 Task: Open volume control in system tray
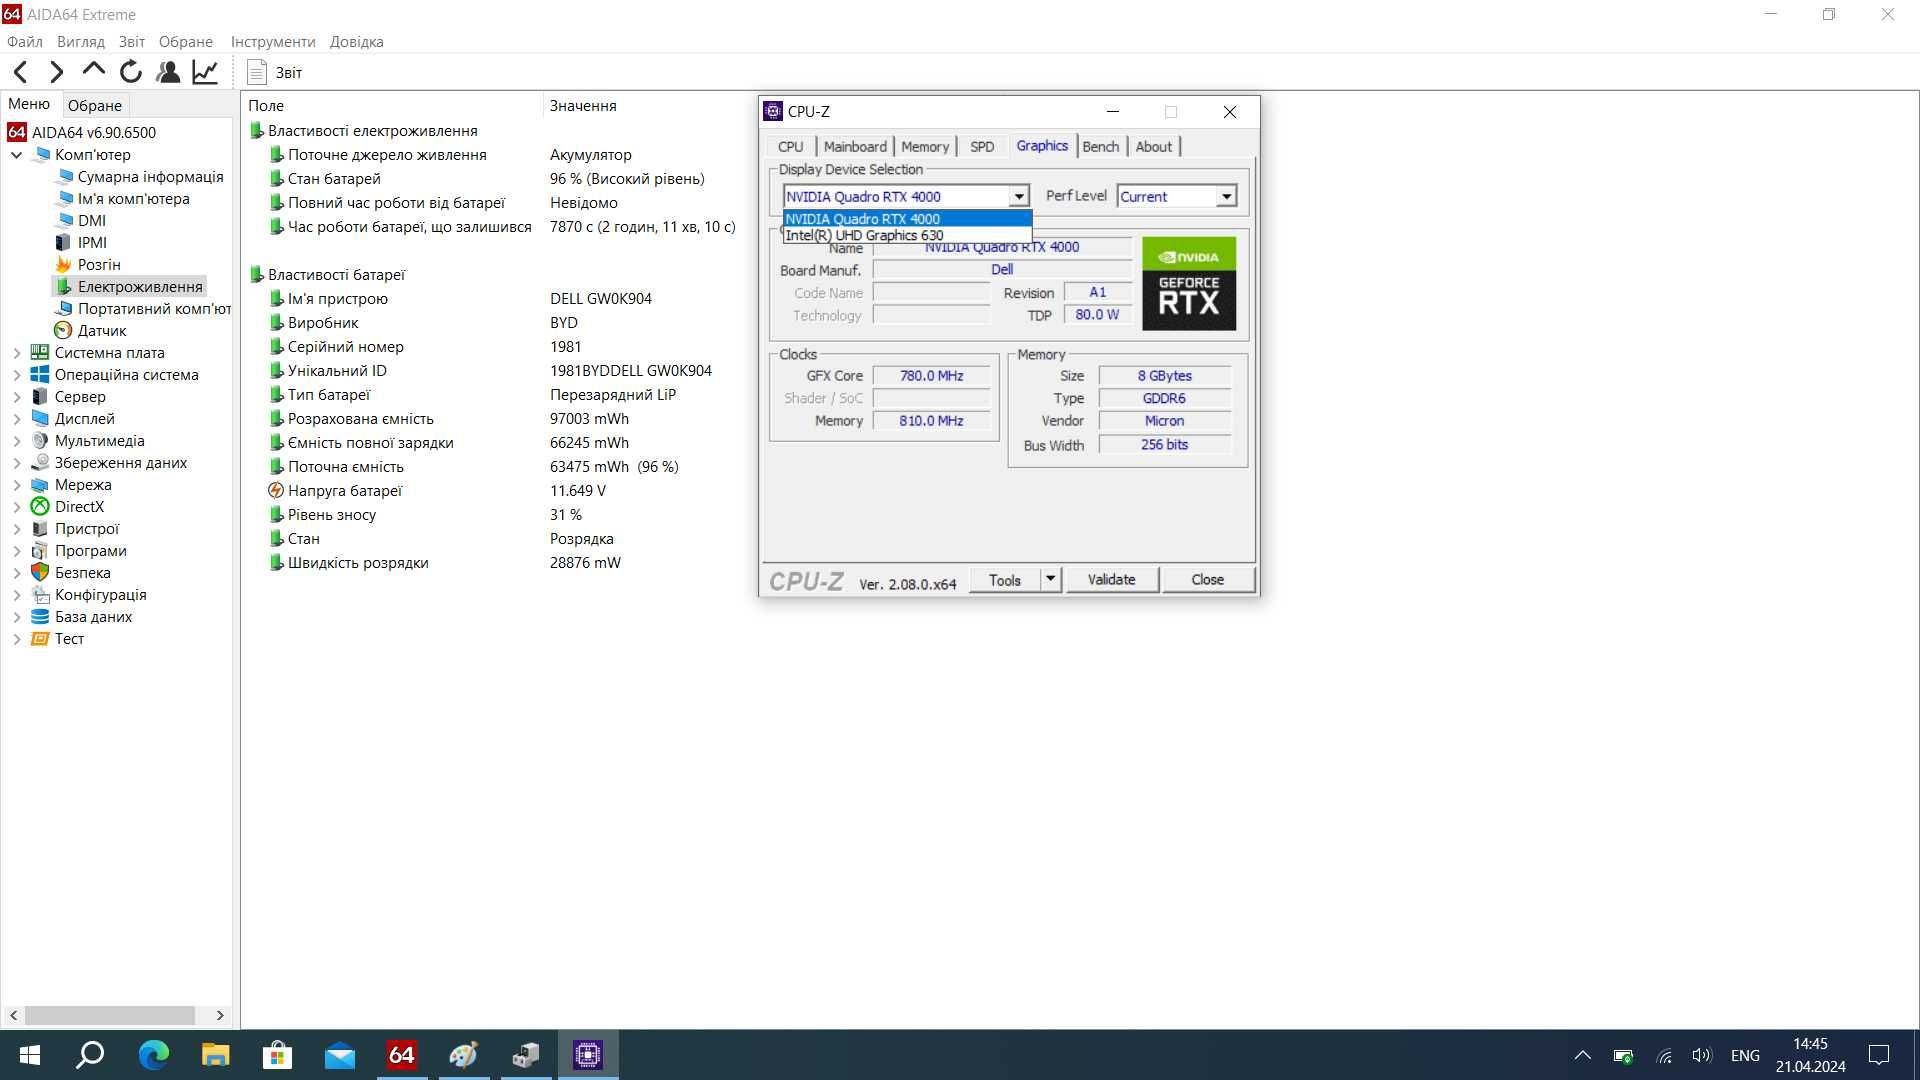coord(1702,1056)
